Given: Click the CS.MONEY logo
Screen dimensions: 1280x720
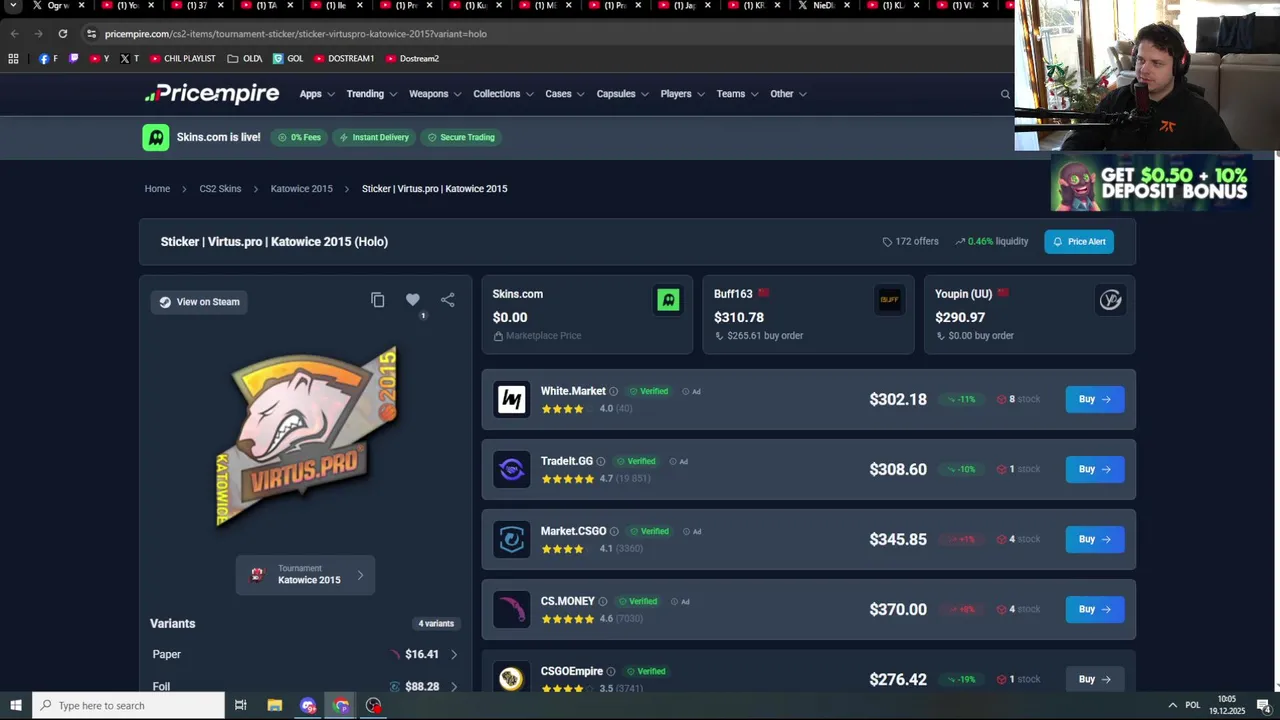Looking at the screenshot, I should (512, 609).
